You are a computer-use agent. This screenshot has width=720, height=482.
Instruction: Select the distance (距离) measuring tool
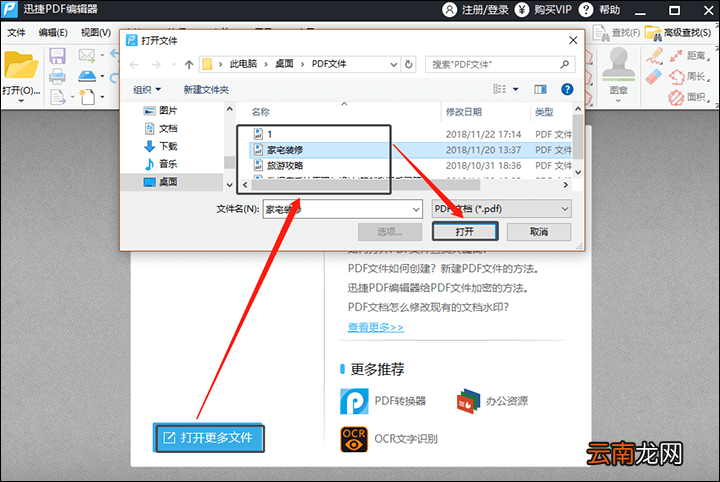pyautogui.click(x=690, y=56)
